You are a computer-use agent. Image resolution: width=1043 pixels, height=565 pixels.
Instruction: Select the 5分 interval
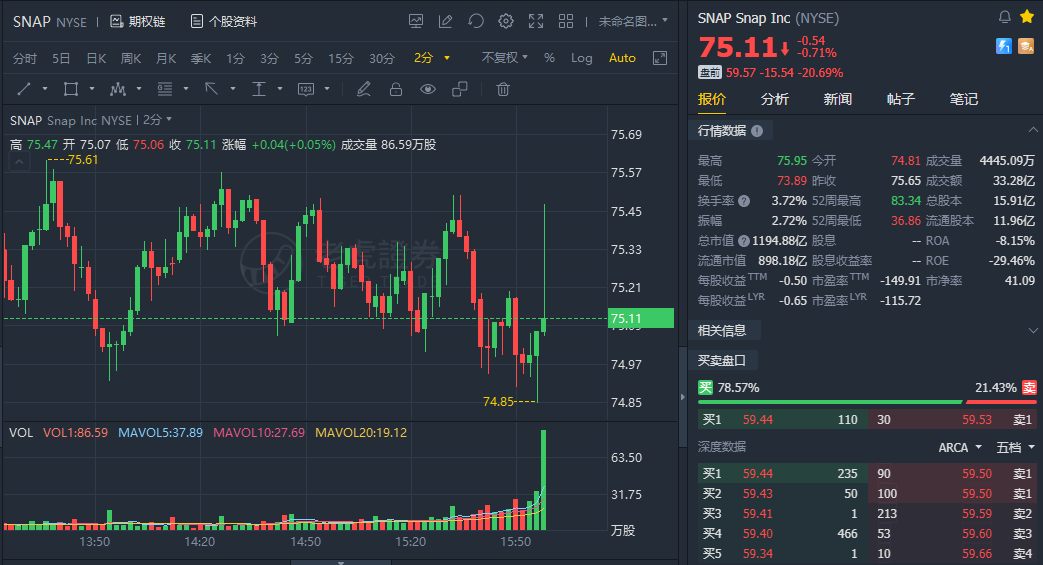(303, 59)
